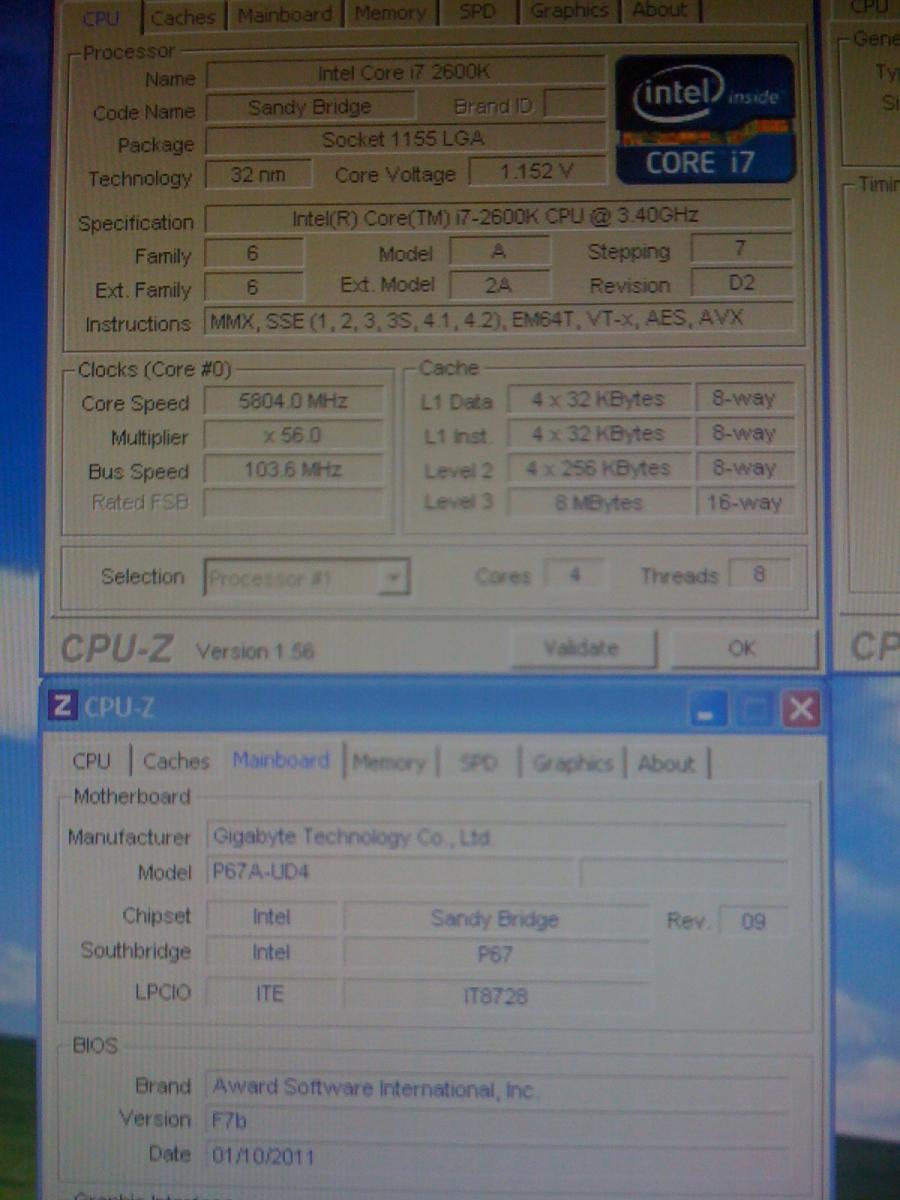This screenshot has height=1200, width=900.
Task: Open Caches tab in the Processor window
Action: click(x=182, y=16)
